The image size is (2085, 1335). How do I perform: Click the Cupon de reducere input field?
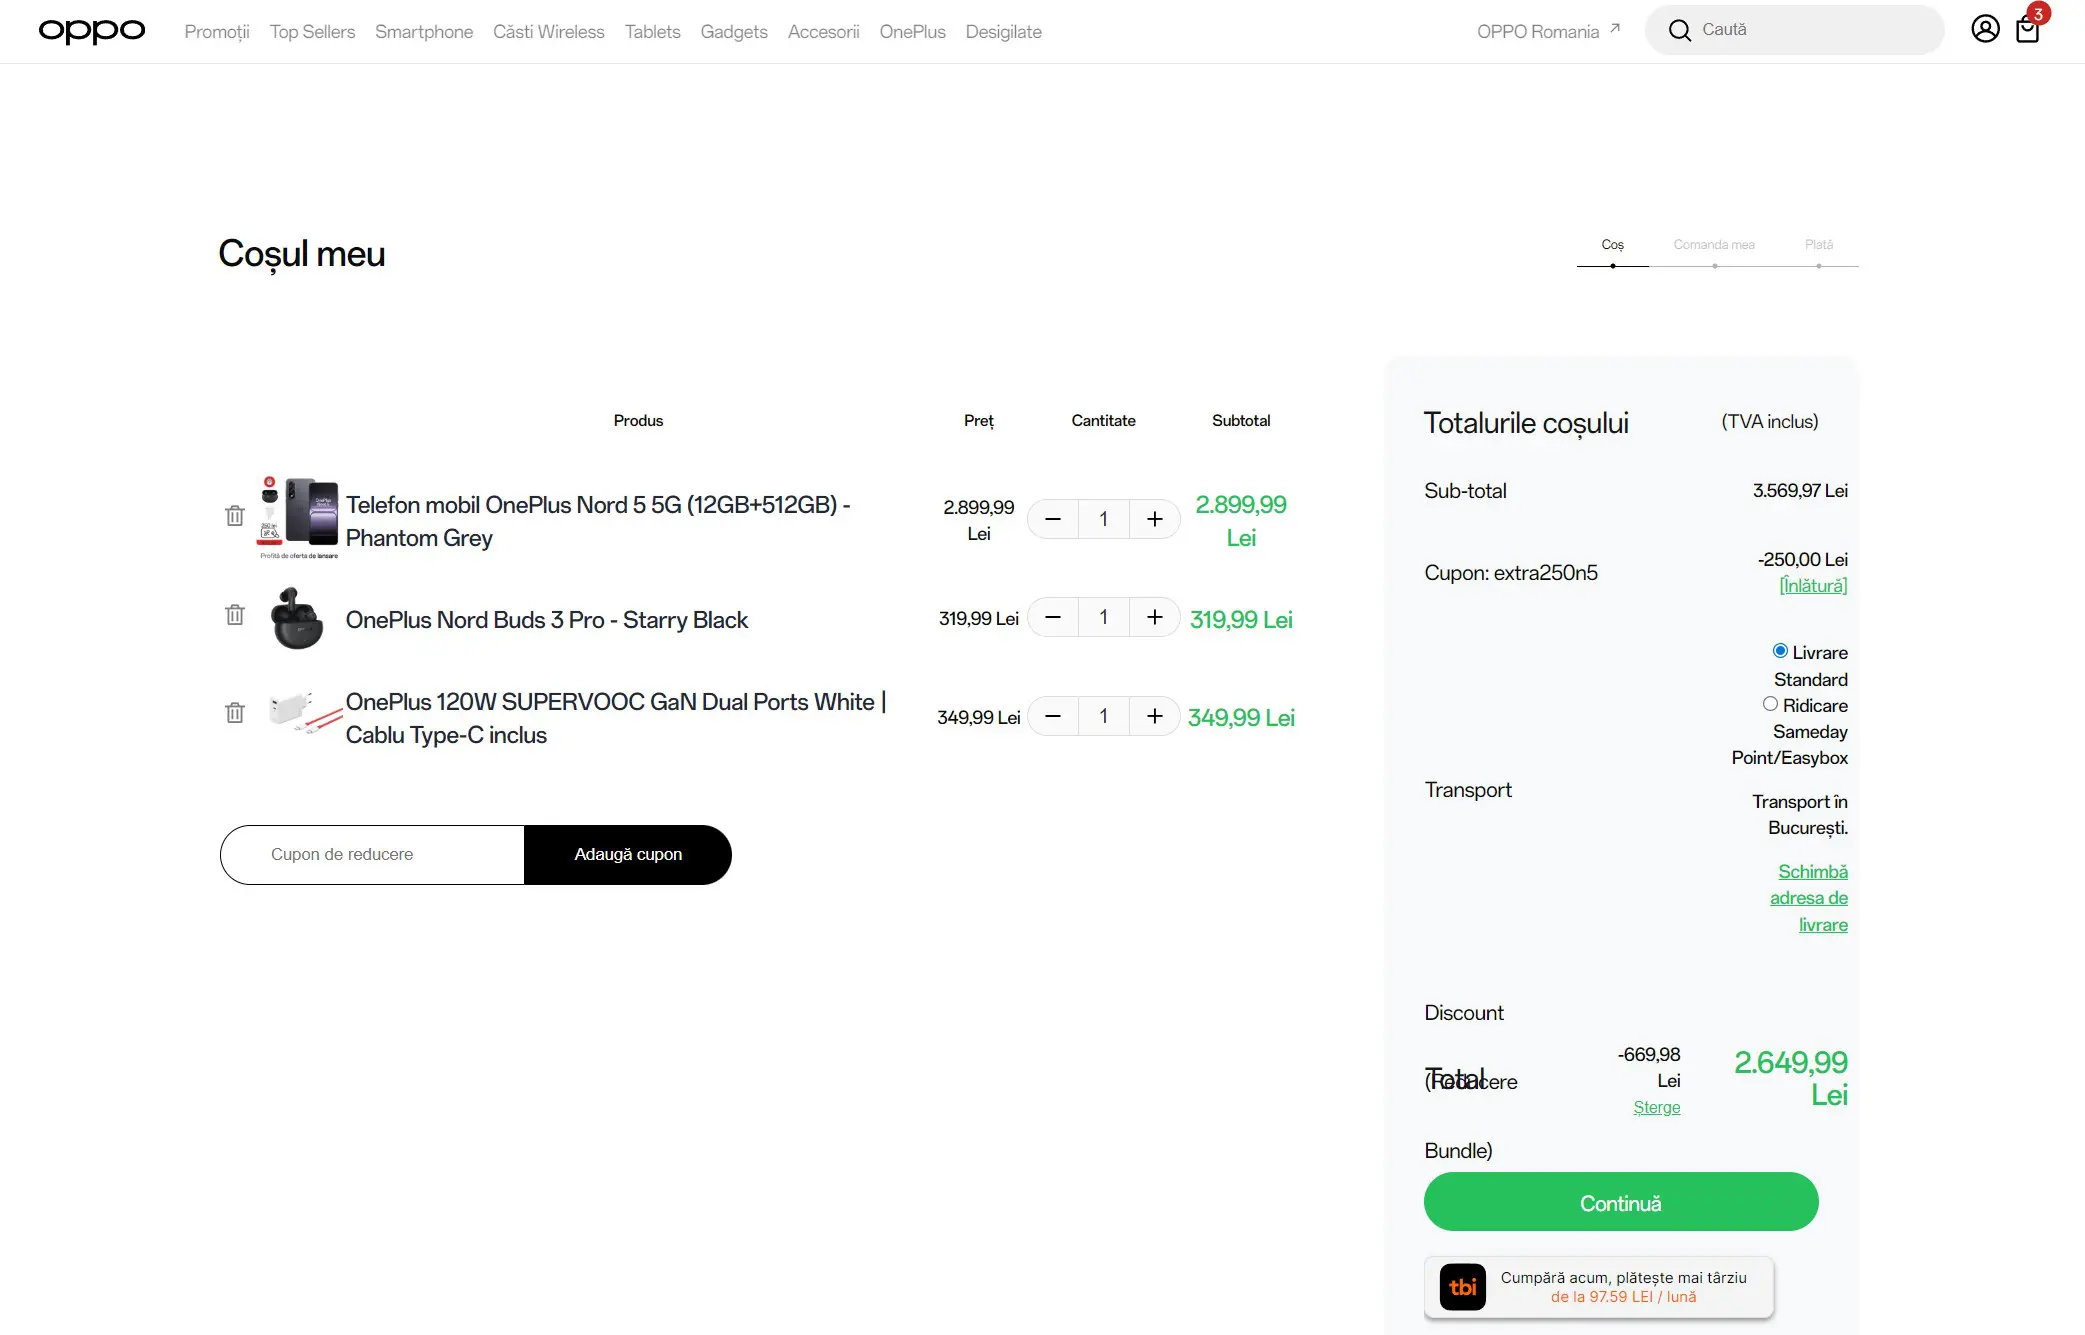373,855
